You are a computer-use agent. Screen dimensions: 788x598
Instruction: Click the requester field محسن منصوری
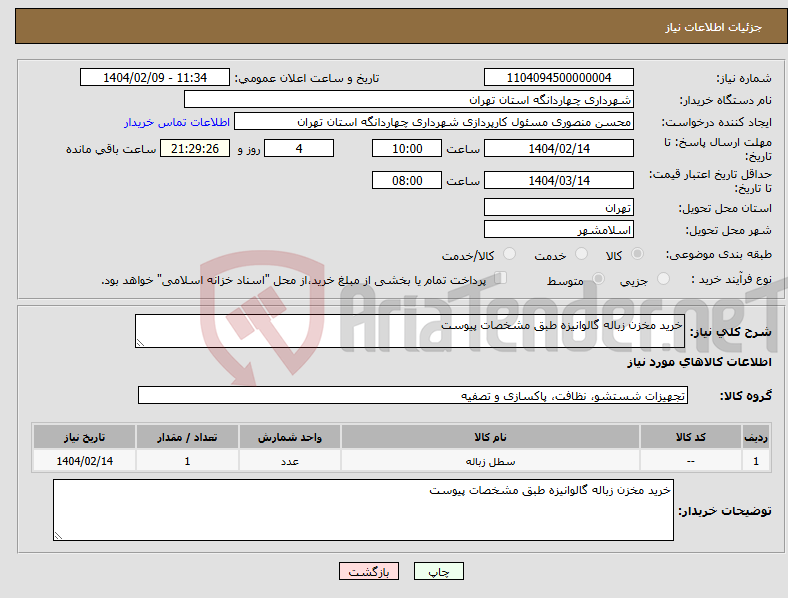tap(434, 122)
